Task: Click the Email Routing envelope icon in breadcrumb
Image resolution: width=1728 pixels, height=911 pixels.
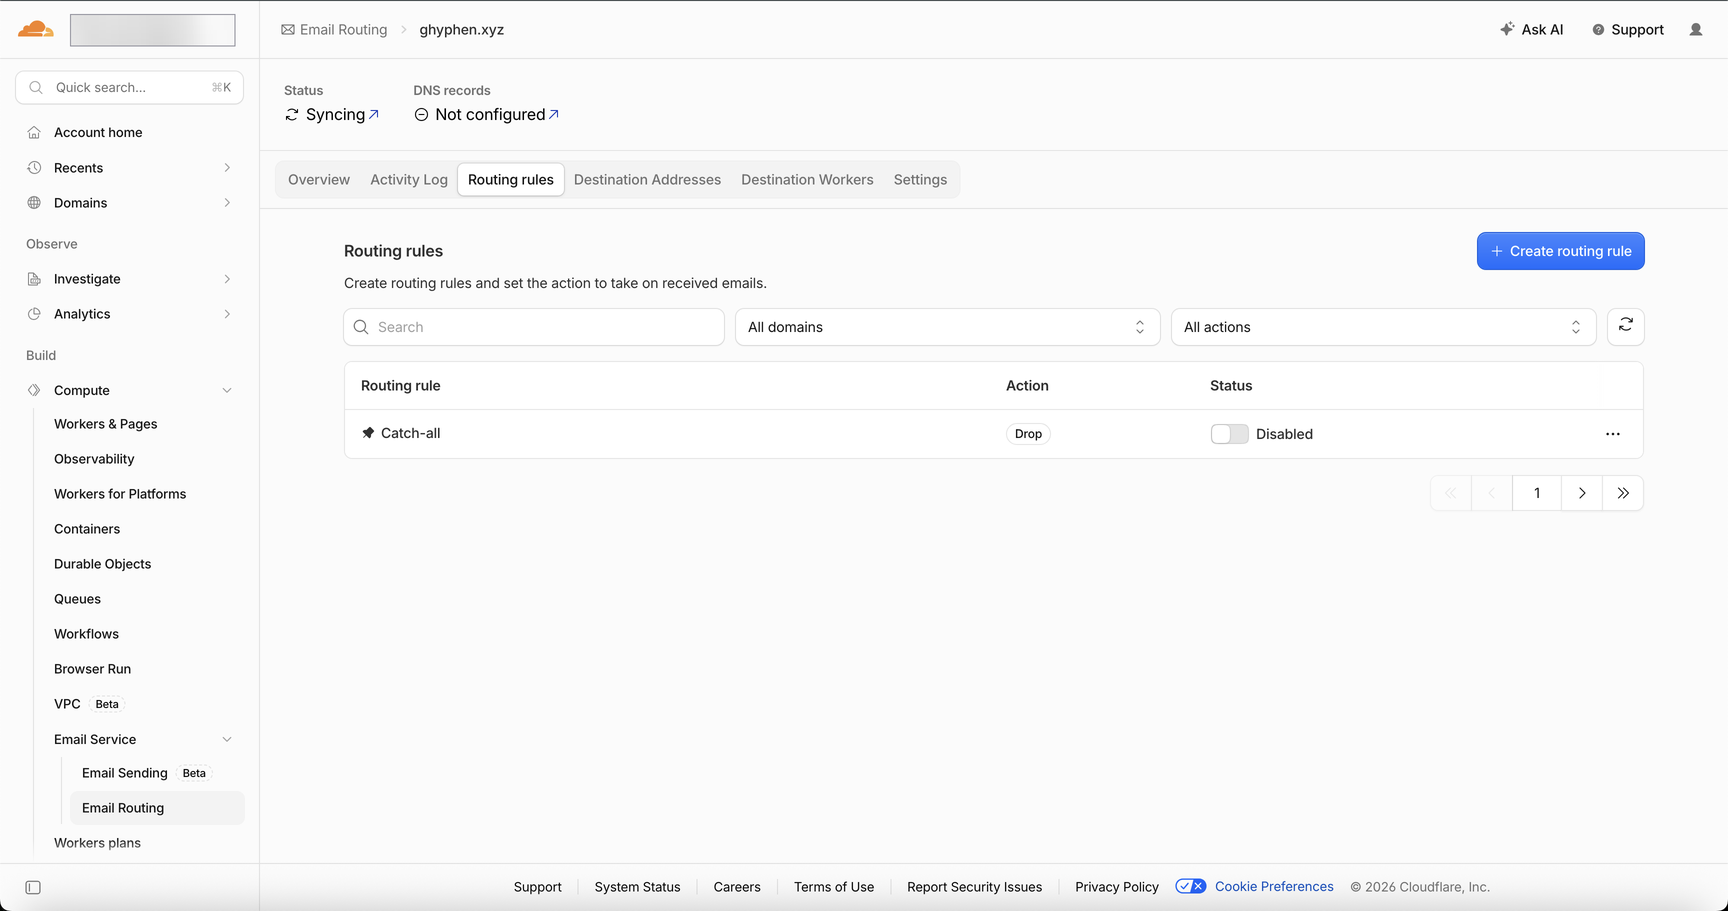Action: (x=288, y=30)
